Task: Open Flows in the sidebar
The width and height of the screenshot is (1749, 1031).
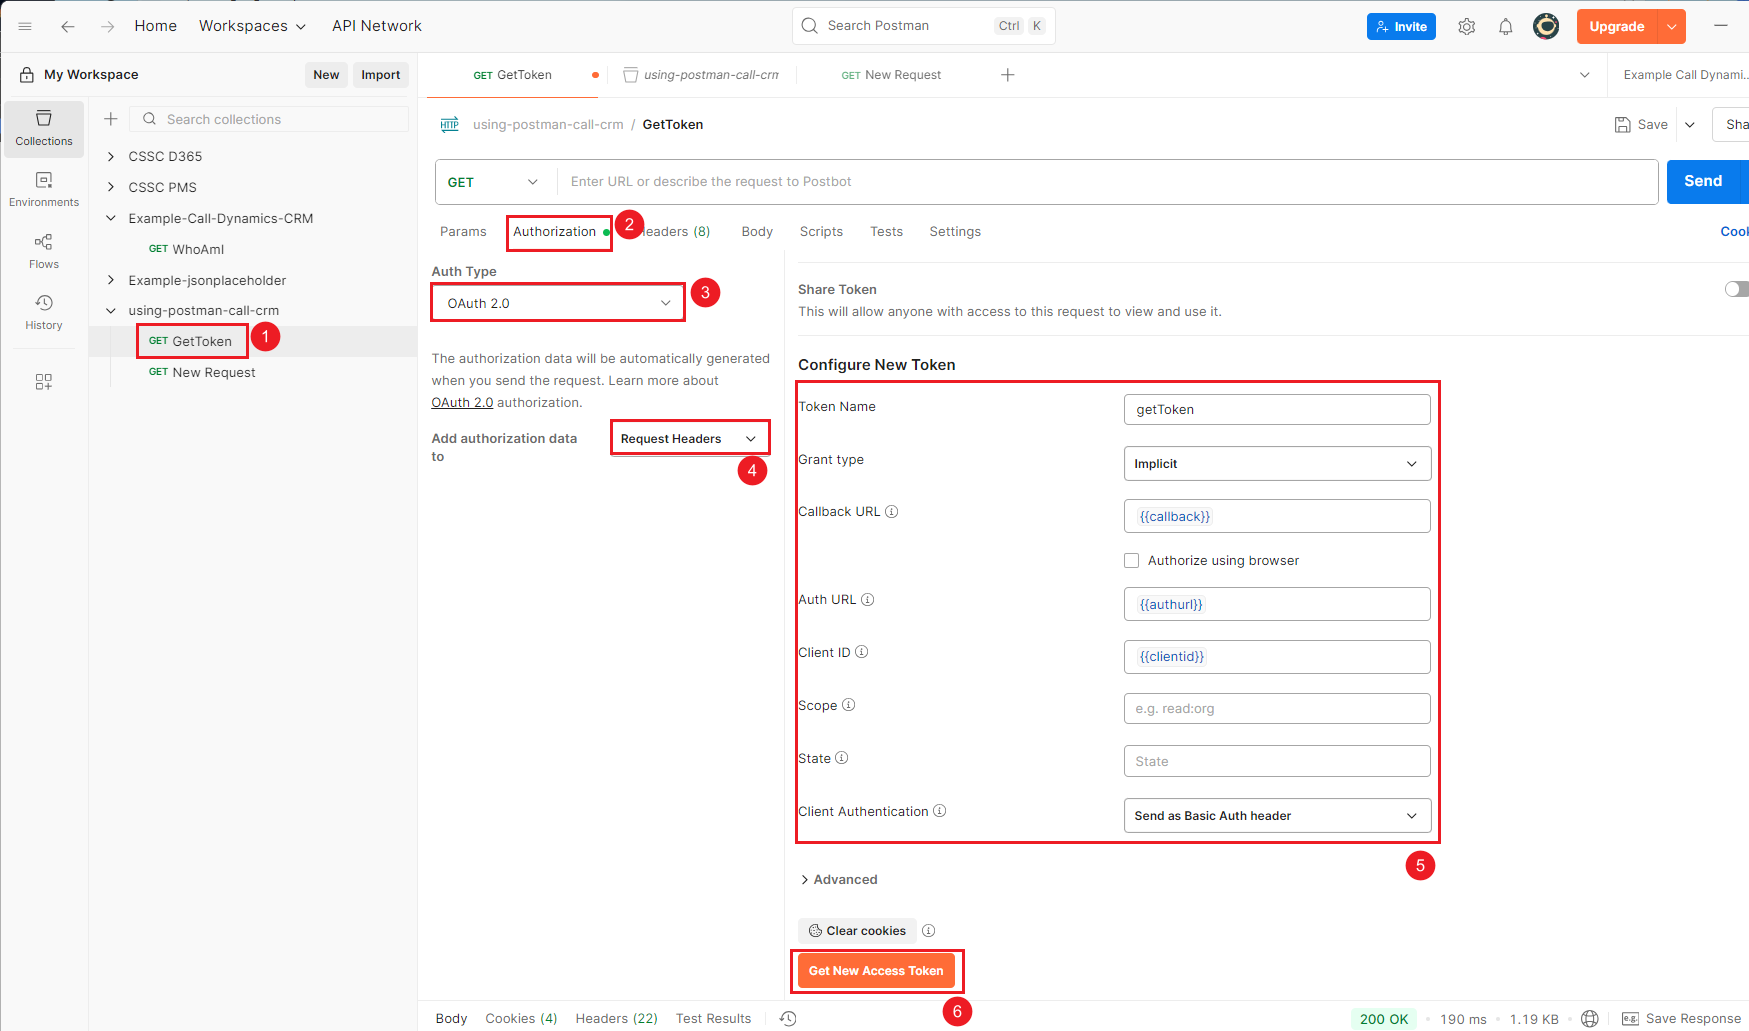Action: (44, 252)
